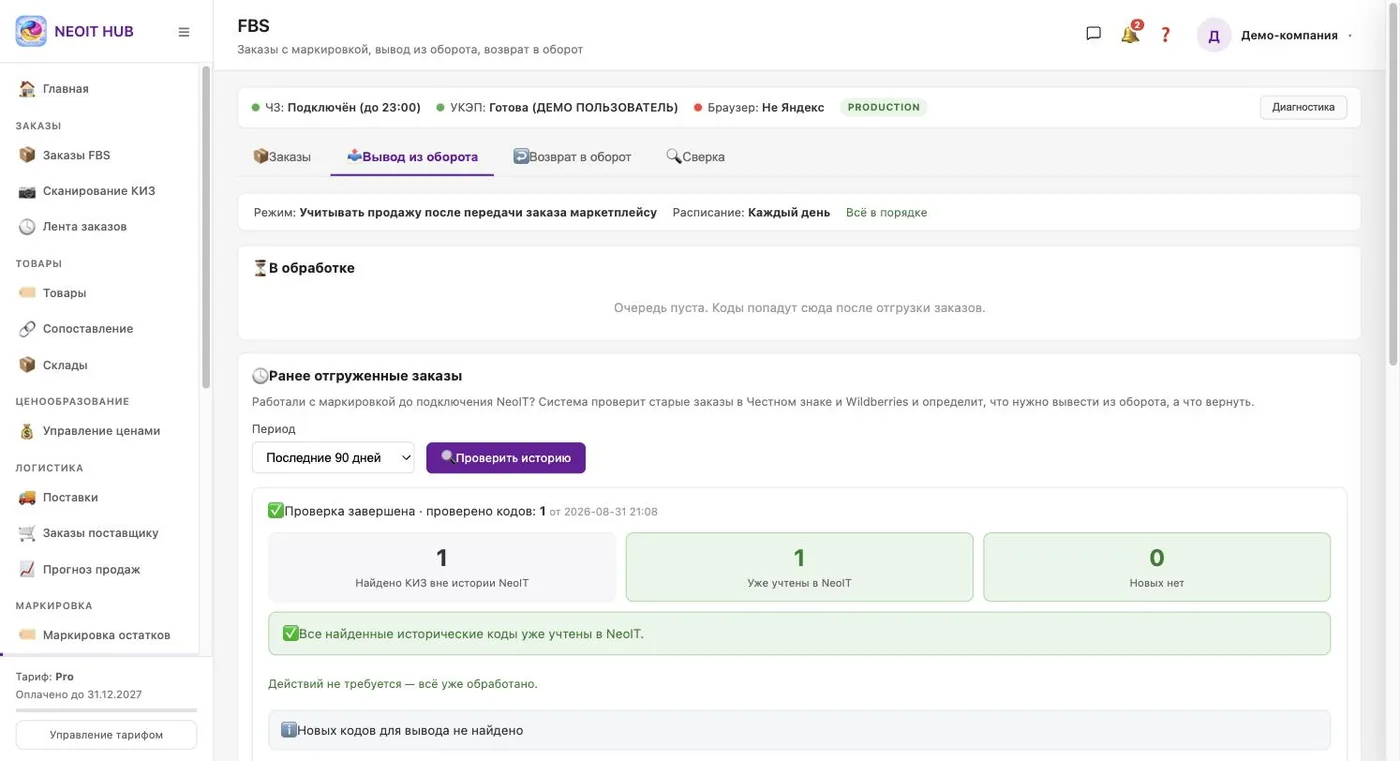
Task: Click the house icon next to Главная
Action: [27, 89]
